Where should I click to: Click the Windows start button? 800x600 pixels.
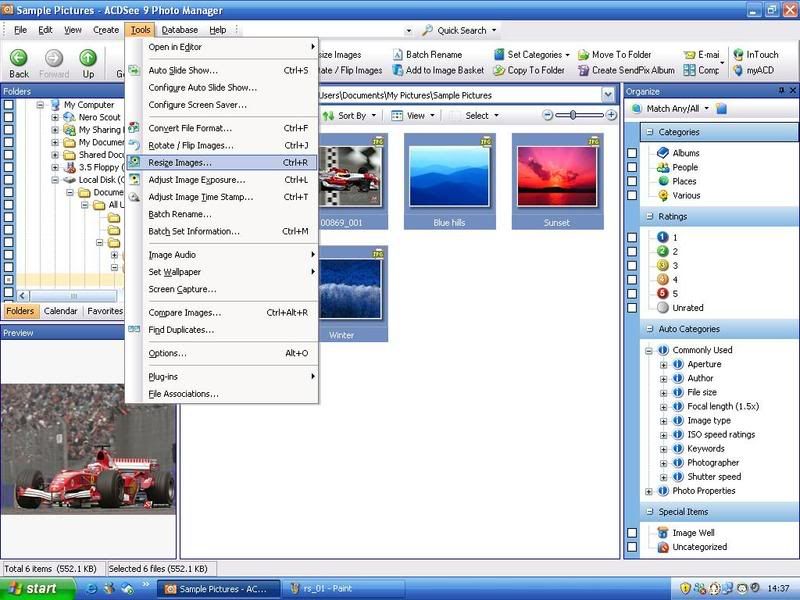(37, 589)
